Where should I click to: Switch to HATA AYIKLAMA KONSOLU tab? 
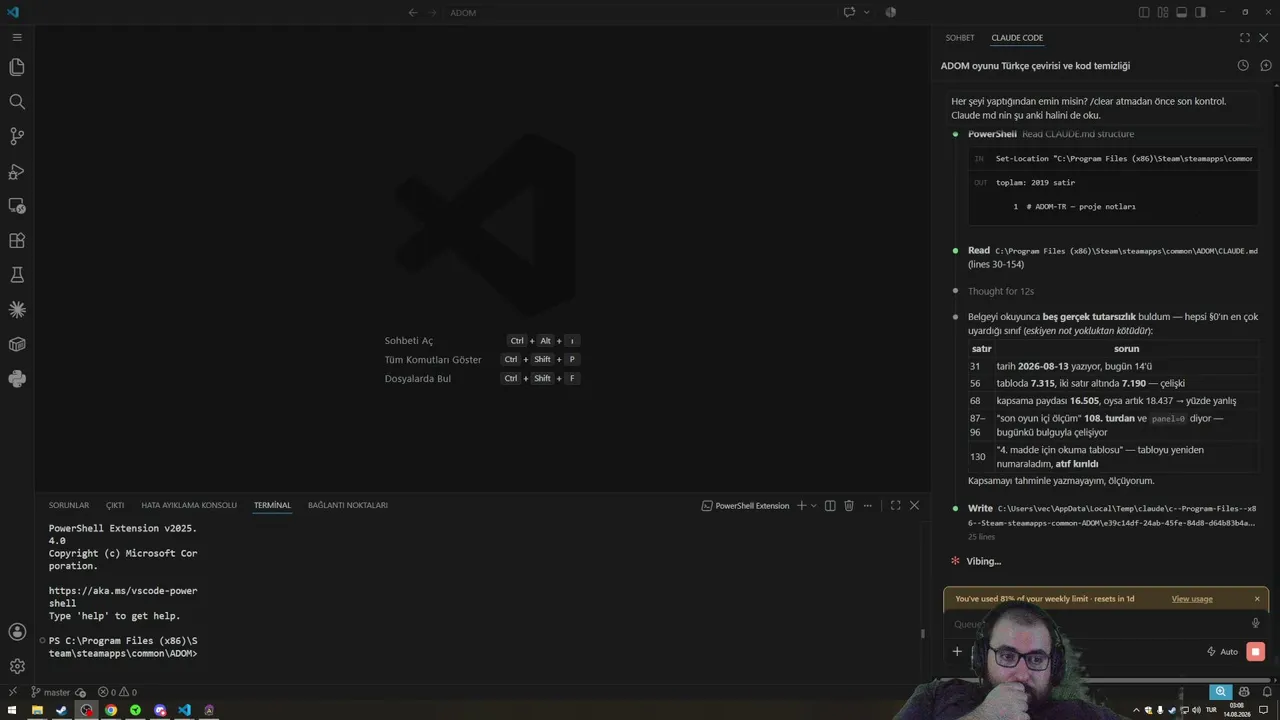(189, 506)
